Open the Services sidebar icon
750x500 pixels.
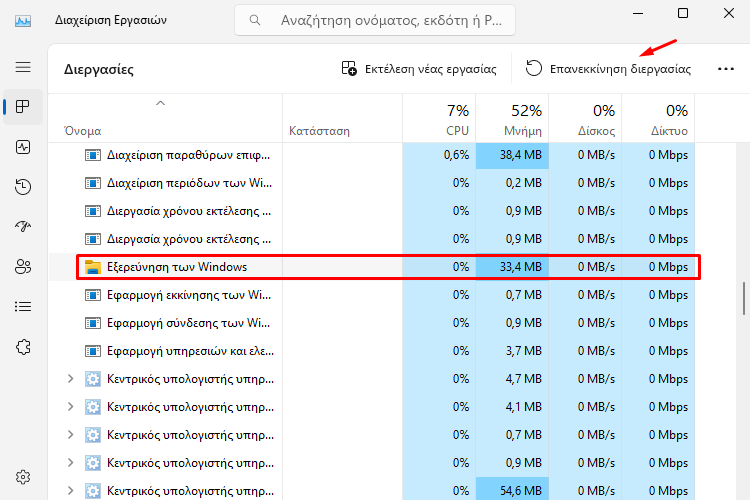[x=23, y=347]
